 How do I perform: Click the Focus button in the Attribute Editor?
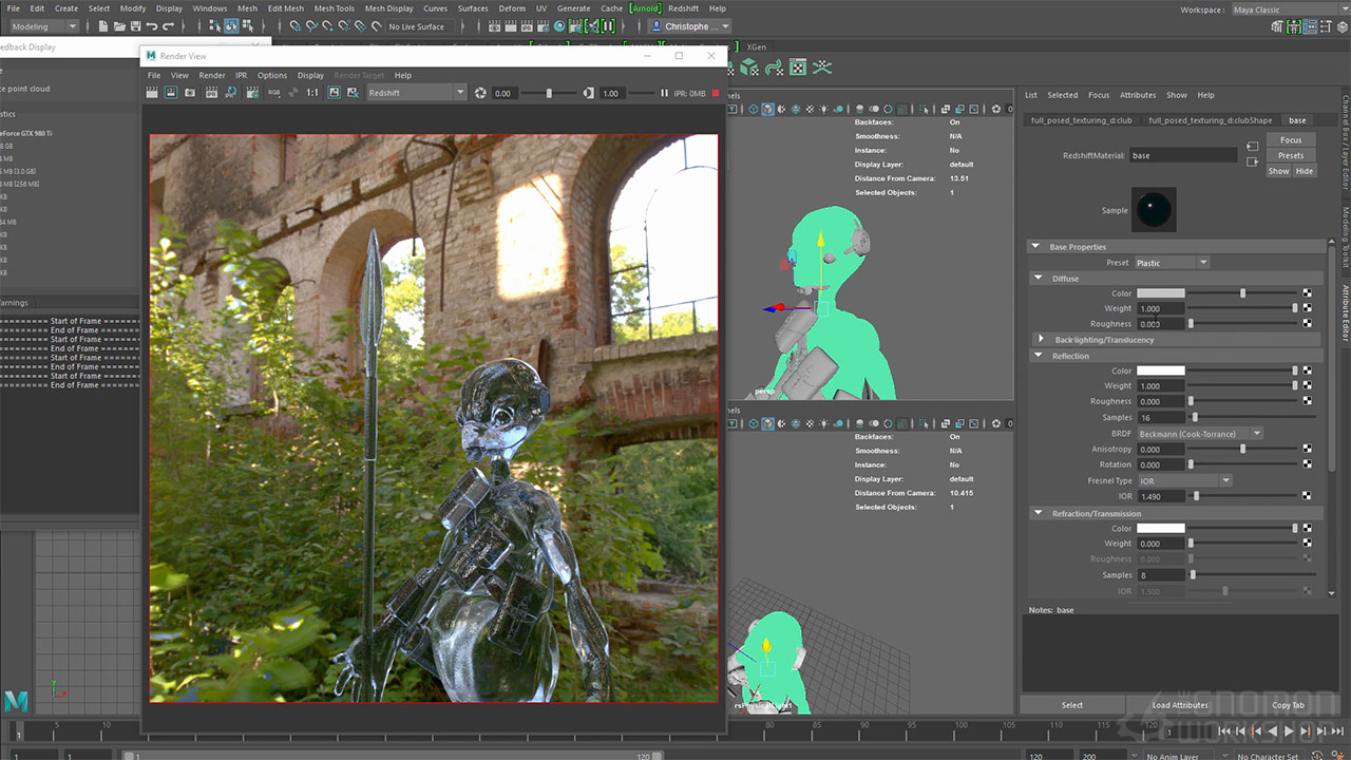tap(1290, 139)
